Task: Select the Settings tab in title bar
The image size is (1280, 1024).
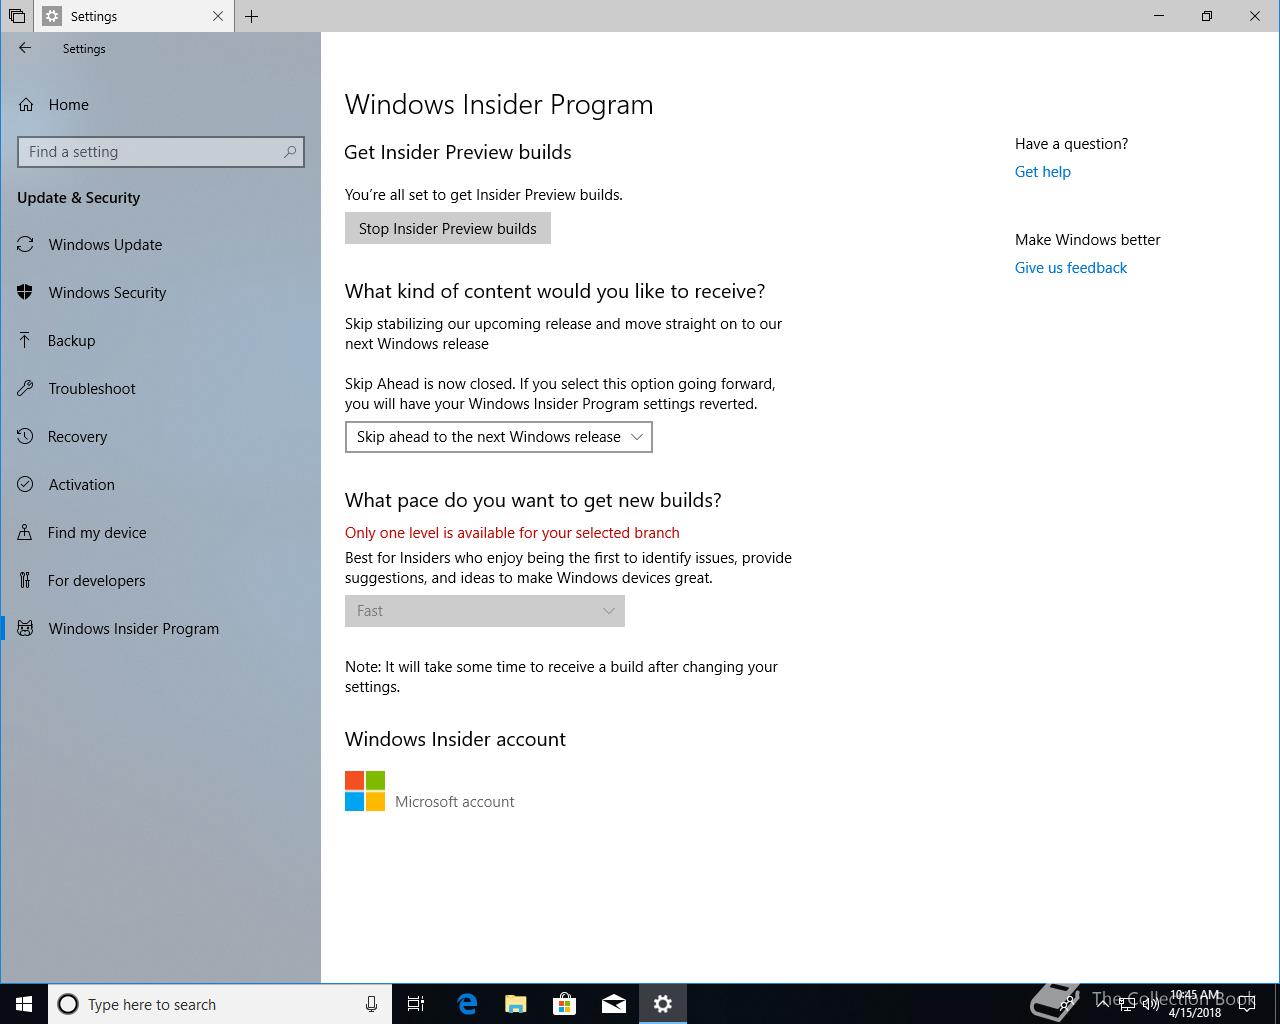Action: tap(134, 16)
